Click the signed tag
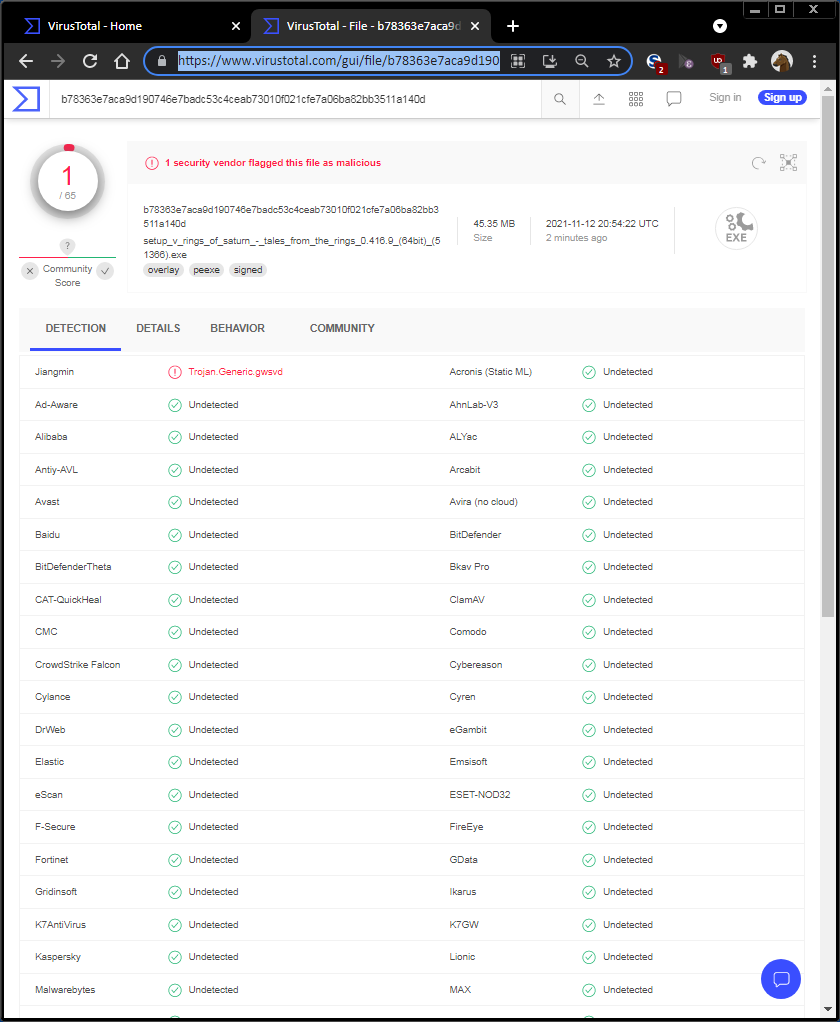The width and height of the screenshot is (840, 1022). click(x=248, y=270)
